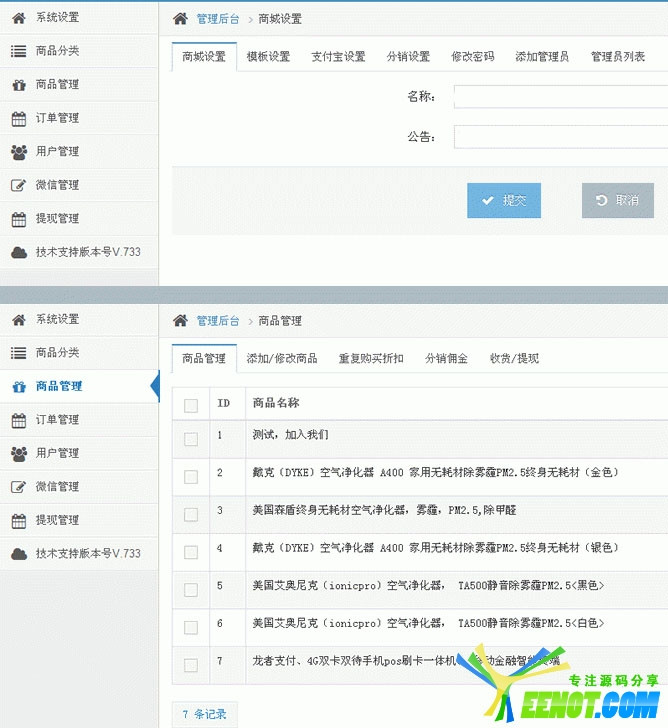Switch to the 模板设置 tab
668x728 pixels.
click(x=268, y=57)
